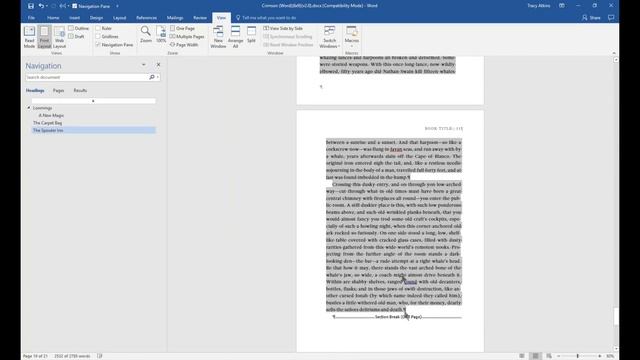This screenshot has height=360, width=640.
Task: Go to The Carpet Bag heading
Action: pyautogui.click(x=48, y=122)
